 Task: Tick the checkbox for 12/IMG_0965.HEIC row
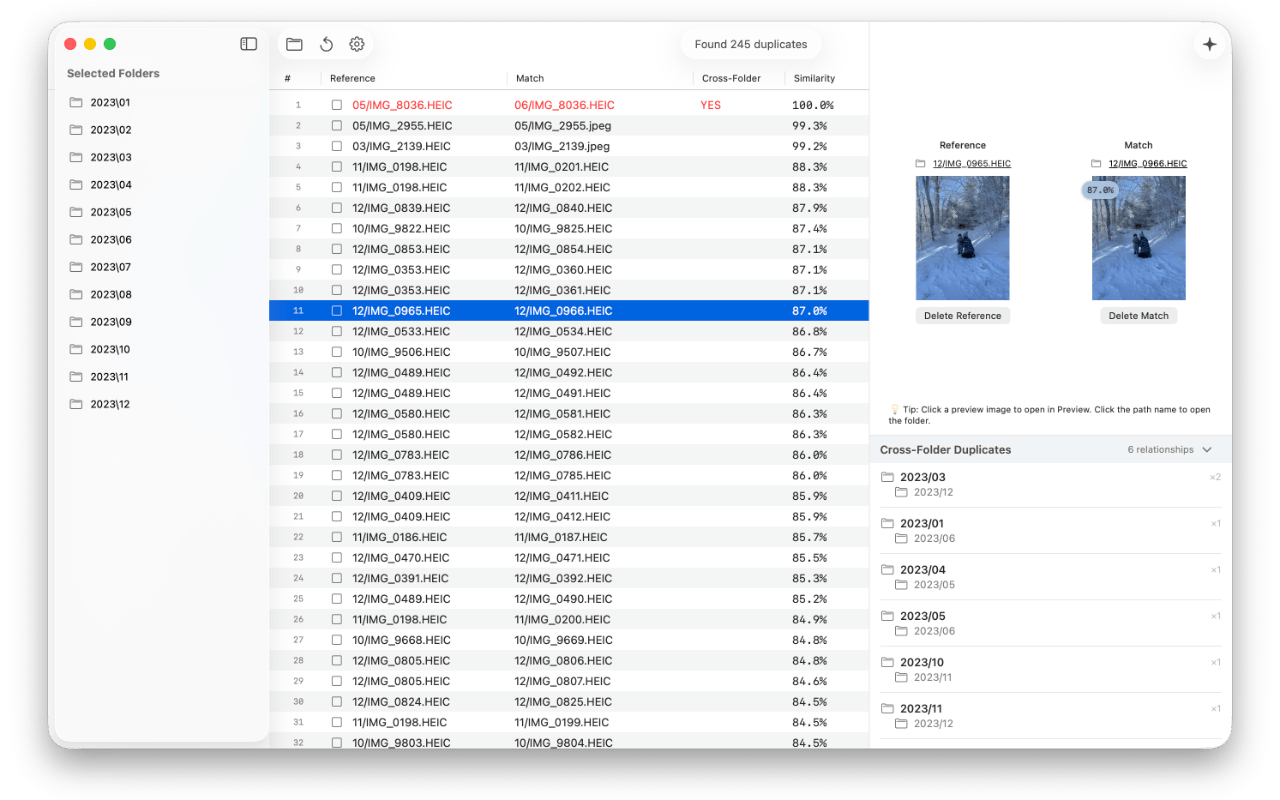pyautogui.click(x=337, y=311)
